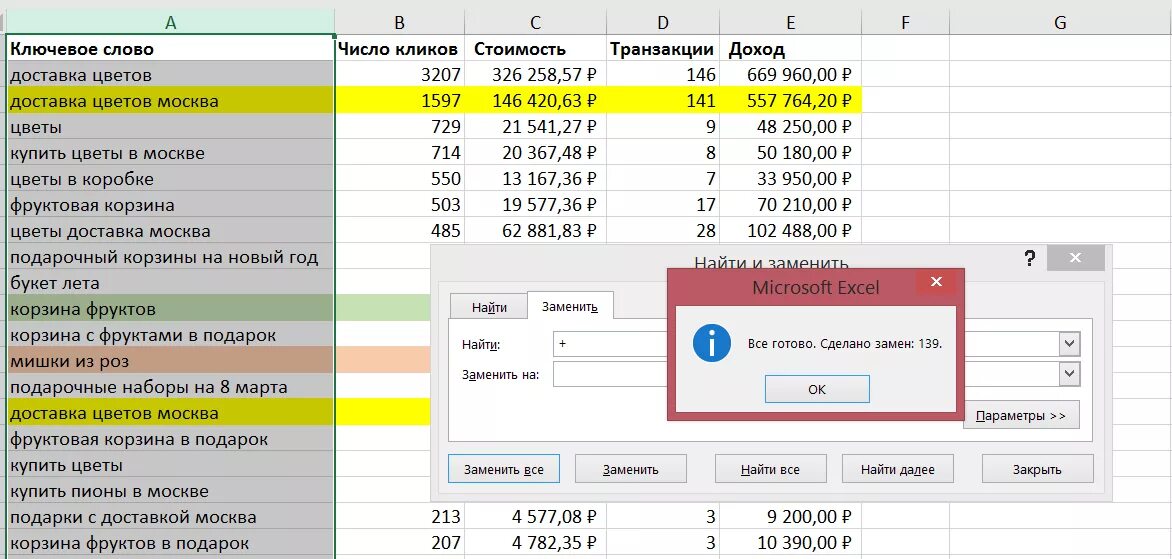Select the cell купить цветы

(170, 465)
